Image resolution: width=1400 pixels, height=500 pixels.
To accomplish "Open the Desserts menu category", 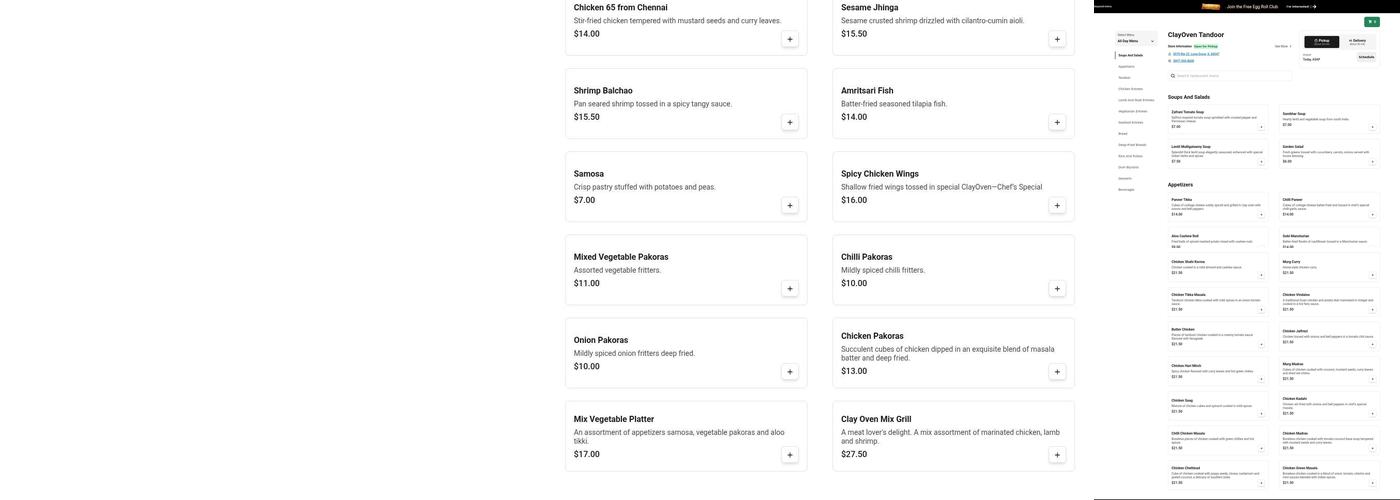I will point(1126,178).
